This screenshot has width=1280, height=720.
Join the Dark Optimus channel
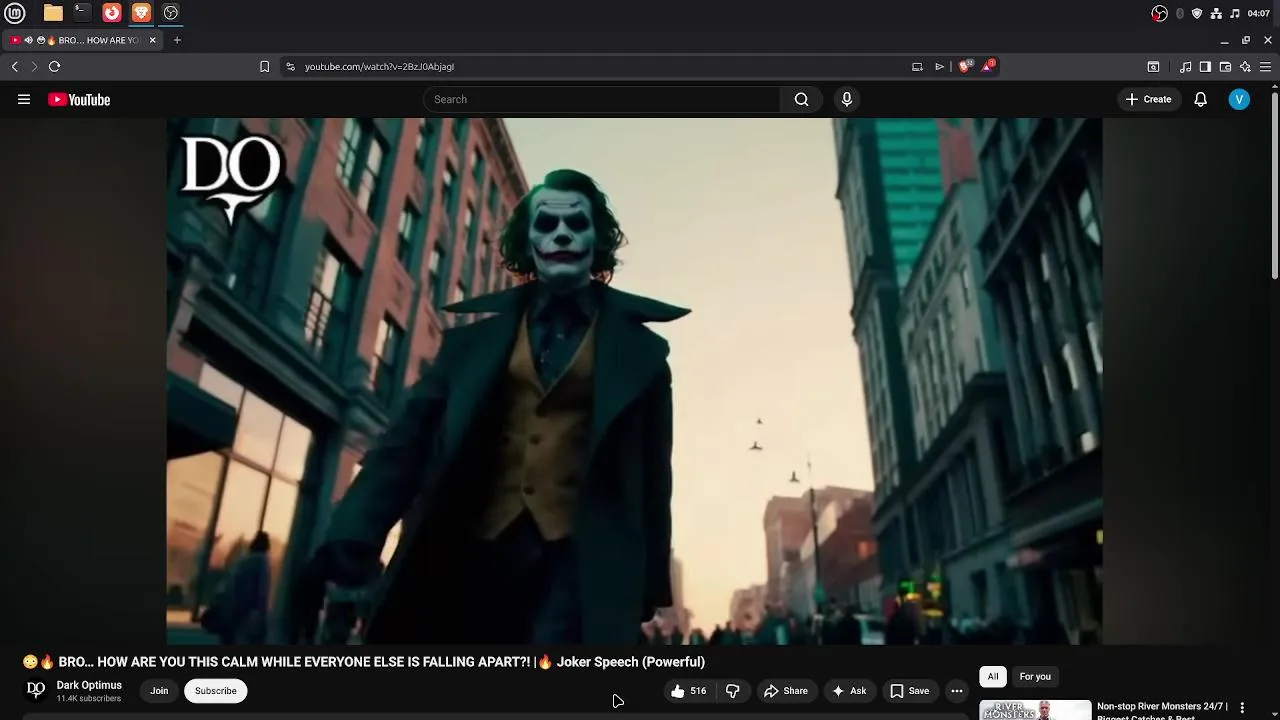click(x=159, y=691)
